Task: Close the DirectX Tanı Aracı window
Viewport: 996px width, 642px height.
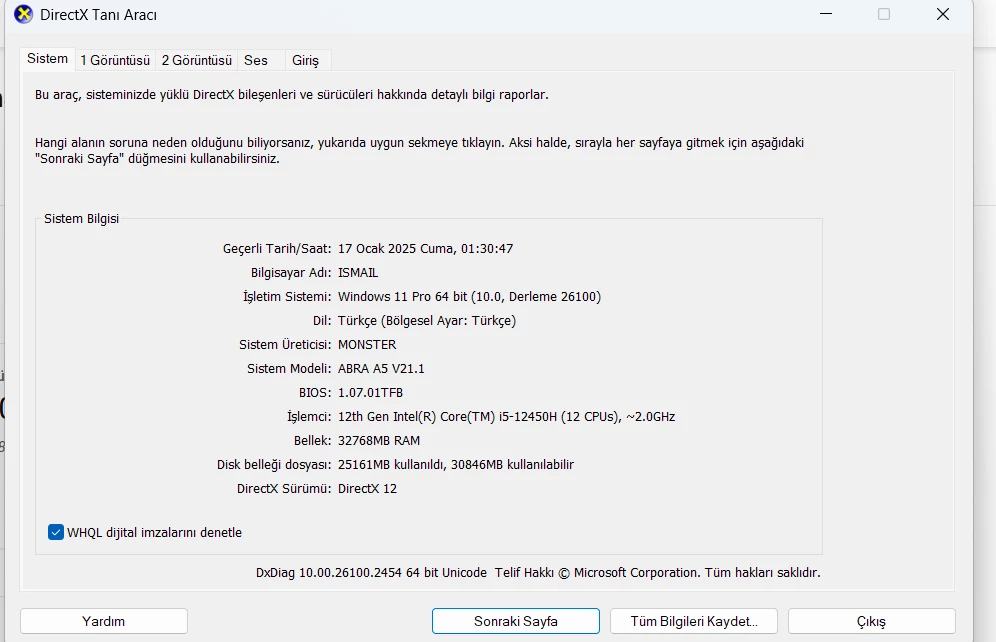Action: (x=943, y=14)
